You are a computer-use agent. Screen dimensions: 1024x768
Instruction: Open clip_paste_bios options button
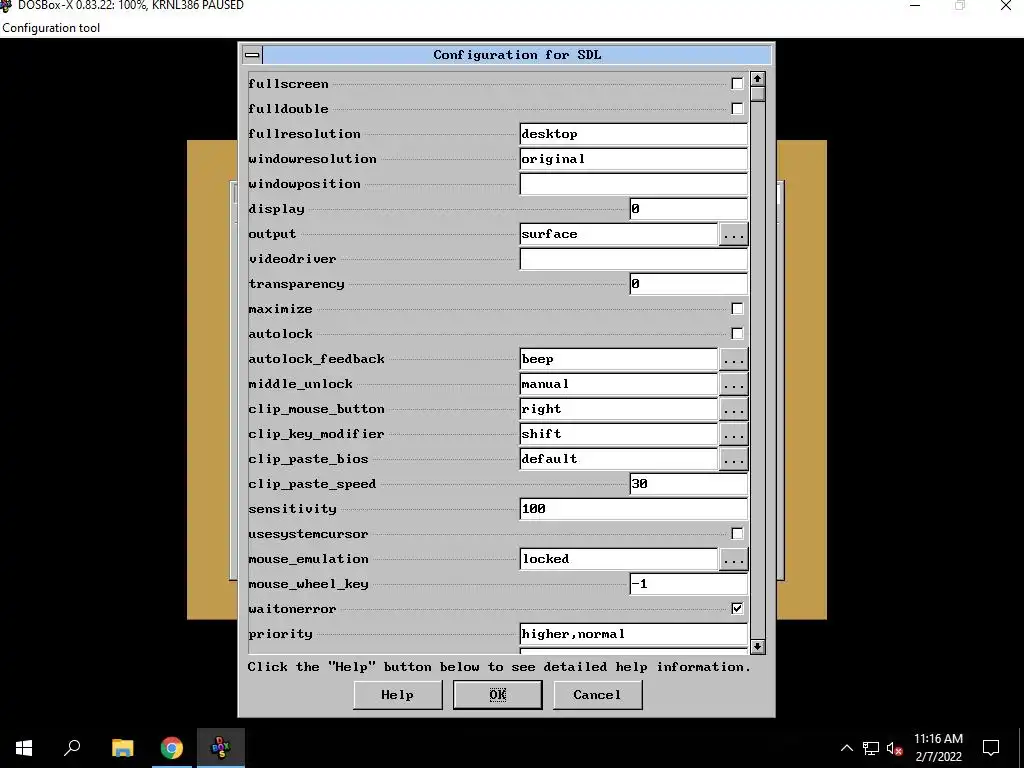pyautogui.click(x=733, y=458)
